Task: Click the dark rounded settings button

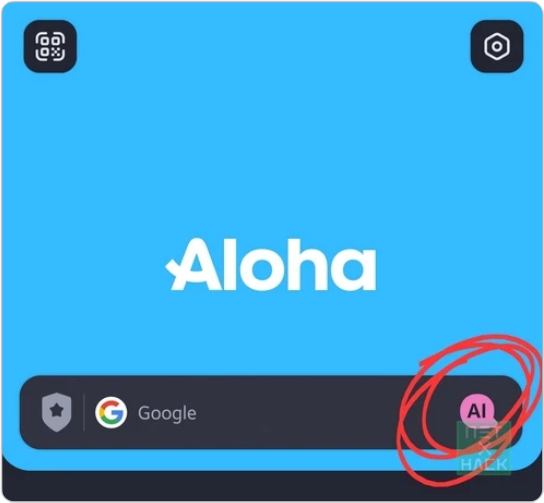Action: point(497,46)
